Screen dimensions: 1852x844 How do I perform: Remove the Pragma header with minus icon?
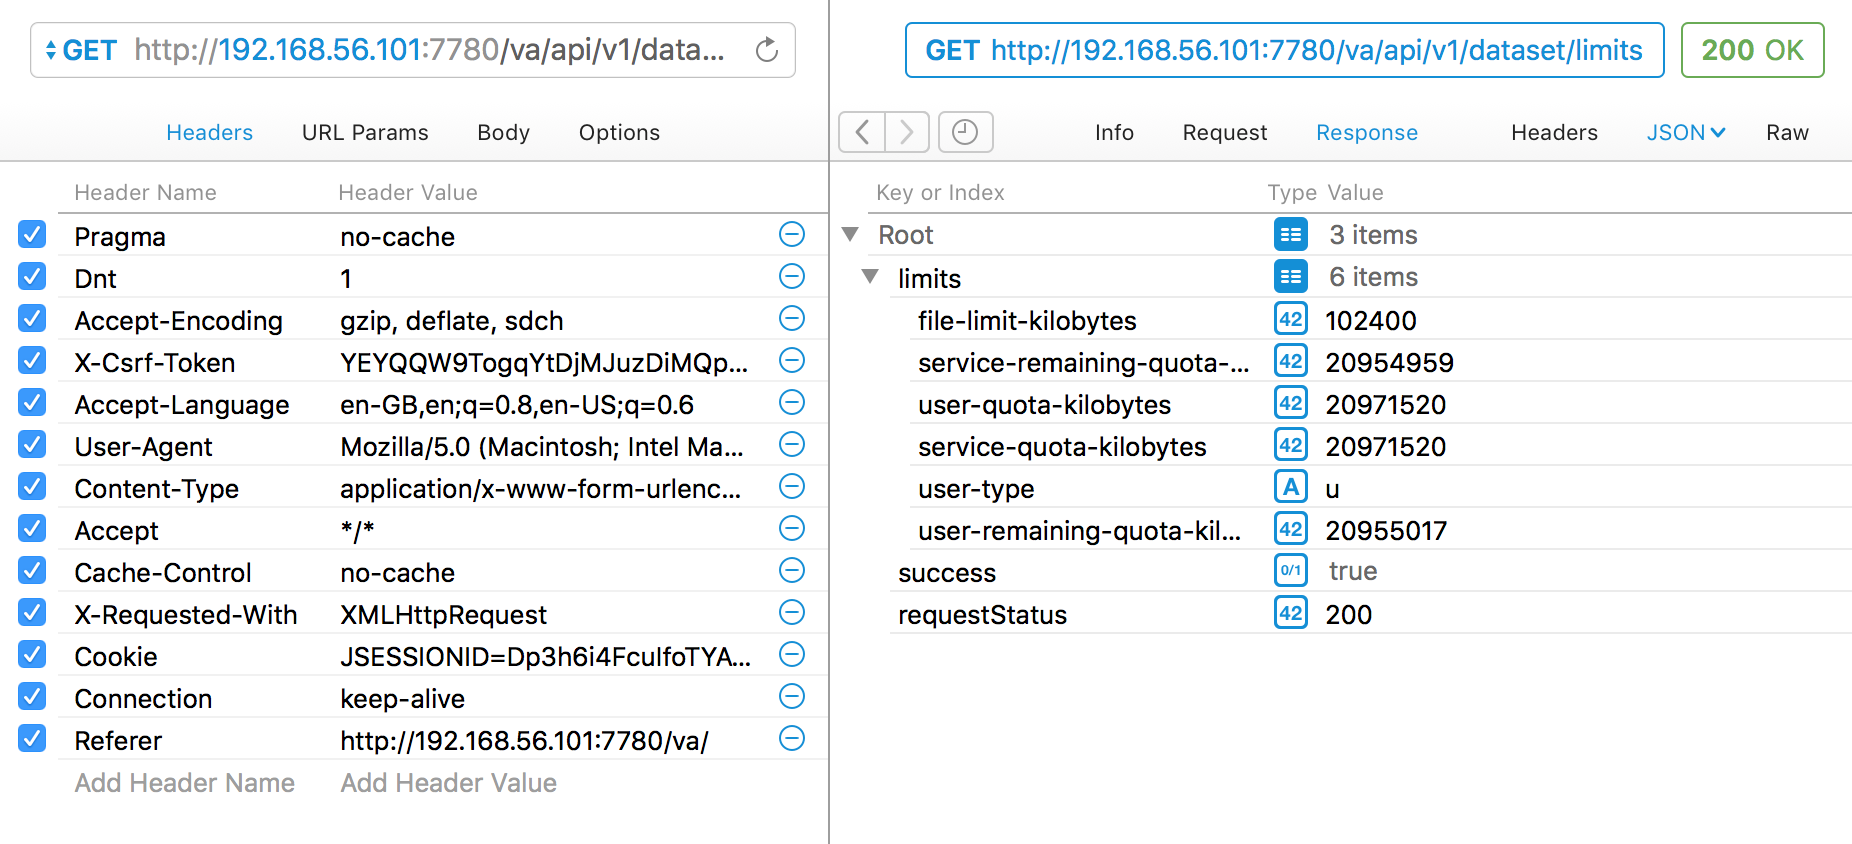click(x=791, y=235)
